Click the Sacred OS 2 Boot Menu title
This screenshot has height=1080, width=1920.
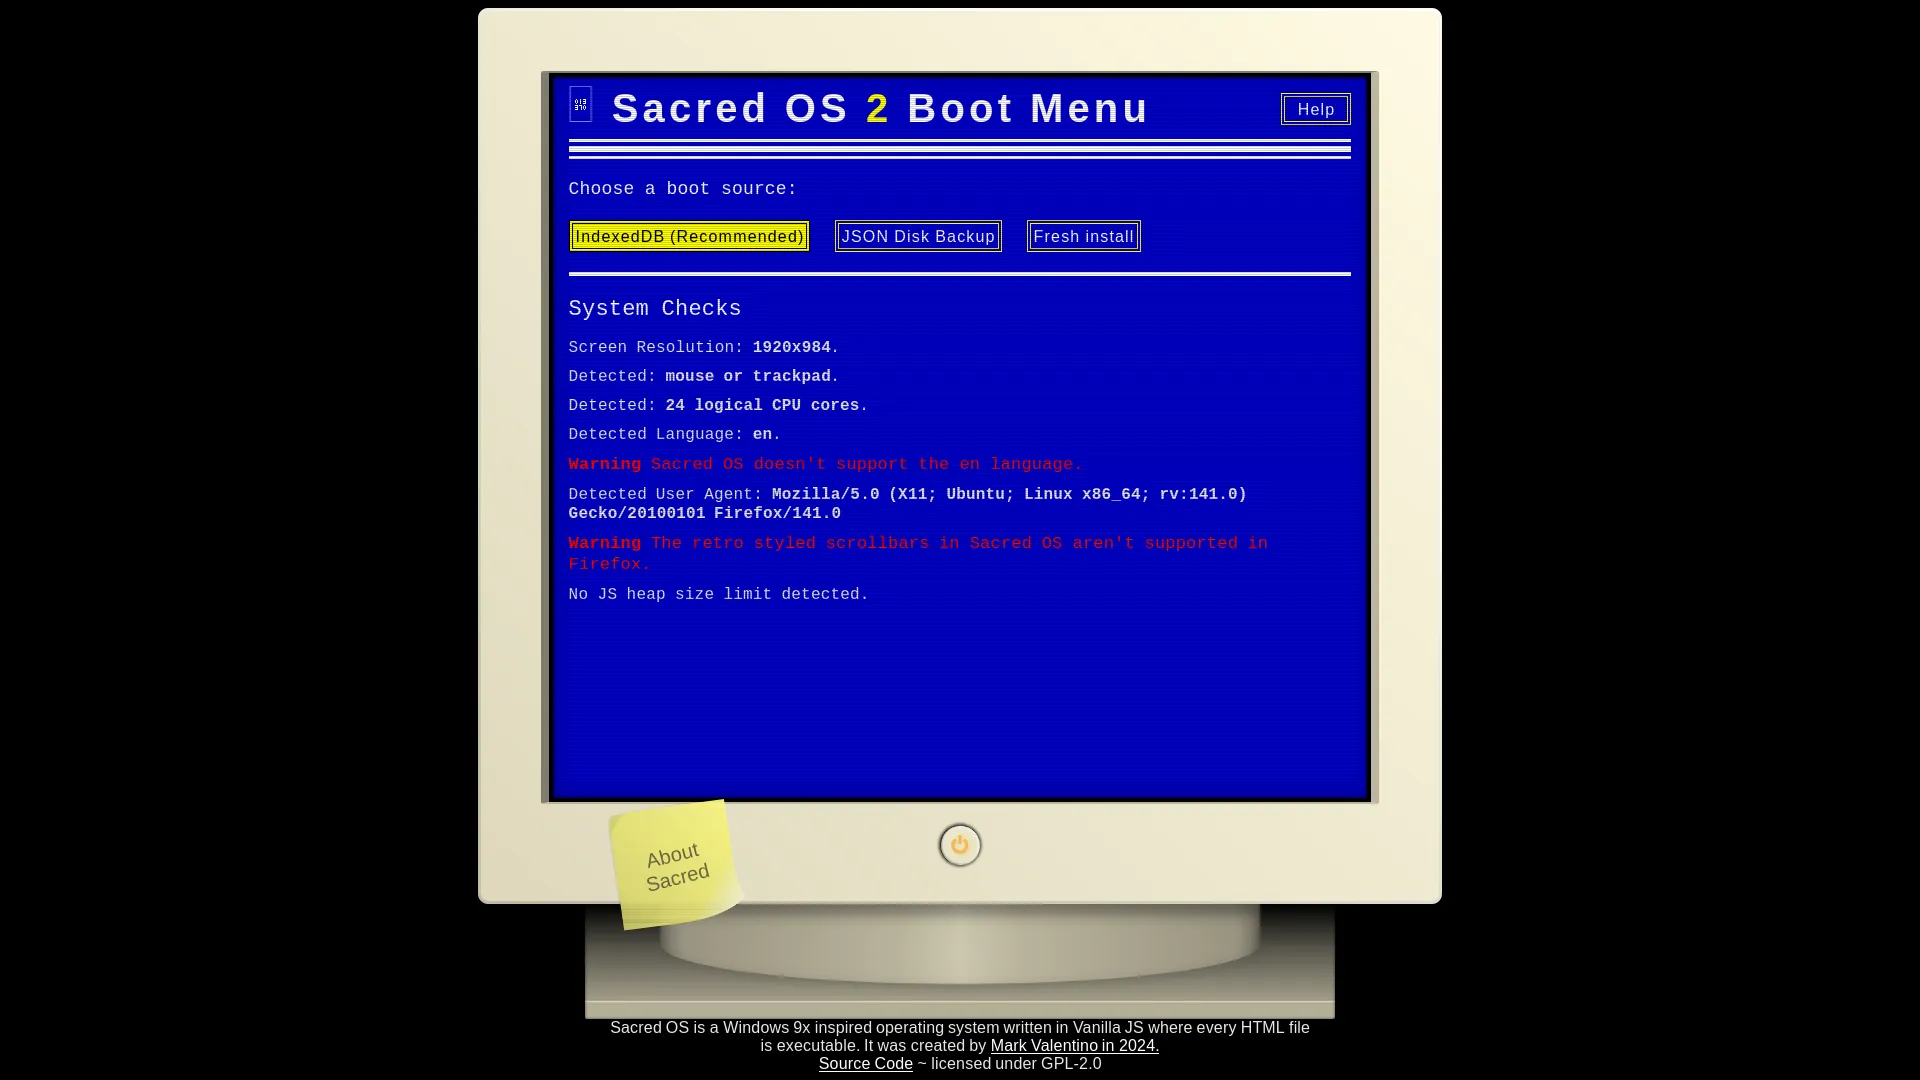(880, 108)
